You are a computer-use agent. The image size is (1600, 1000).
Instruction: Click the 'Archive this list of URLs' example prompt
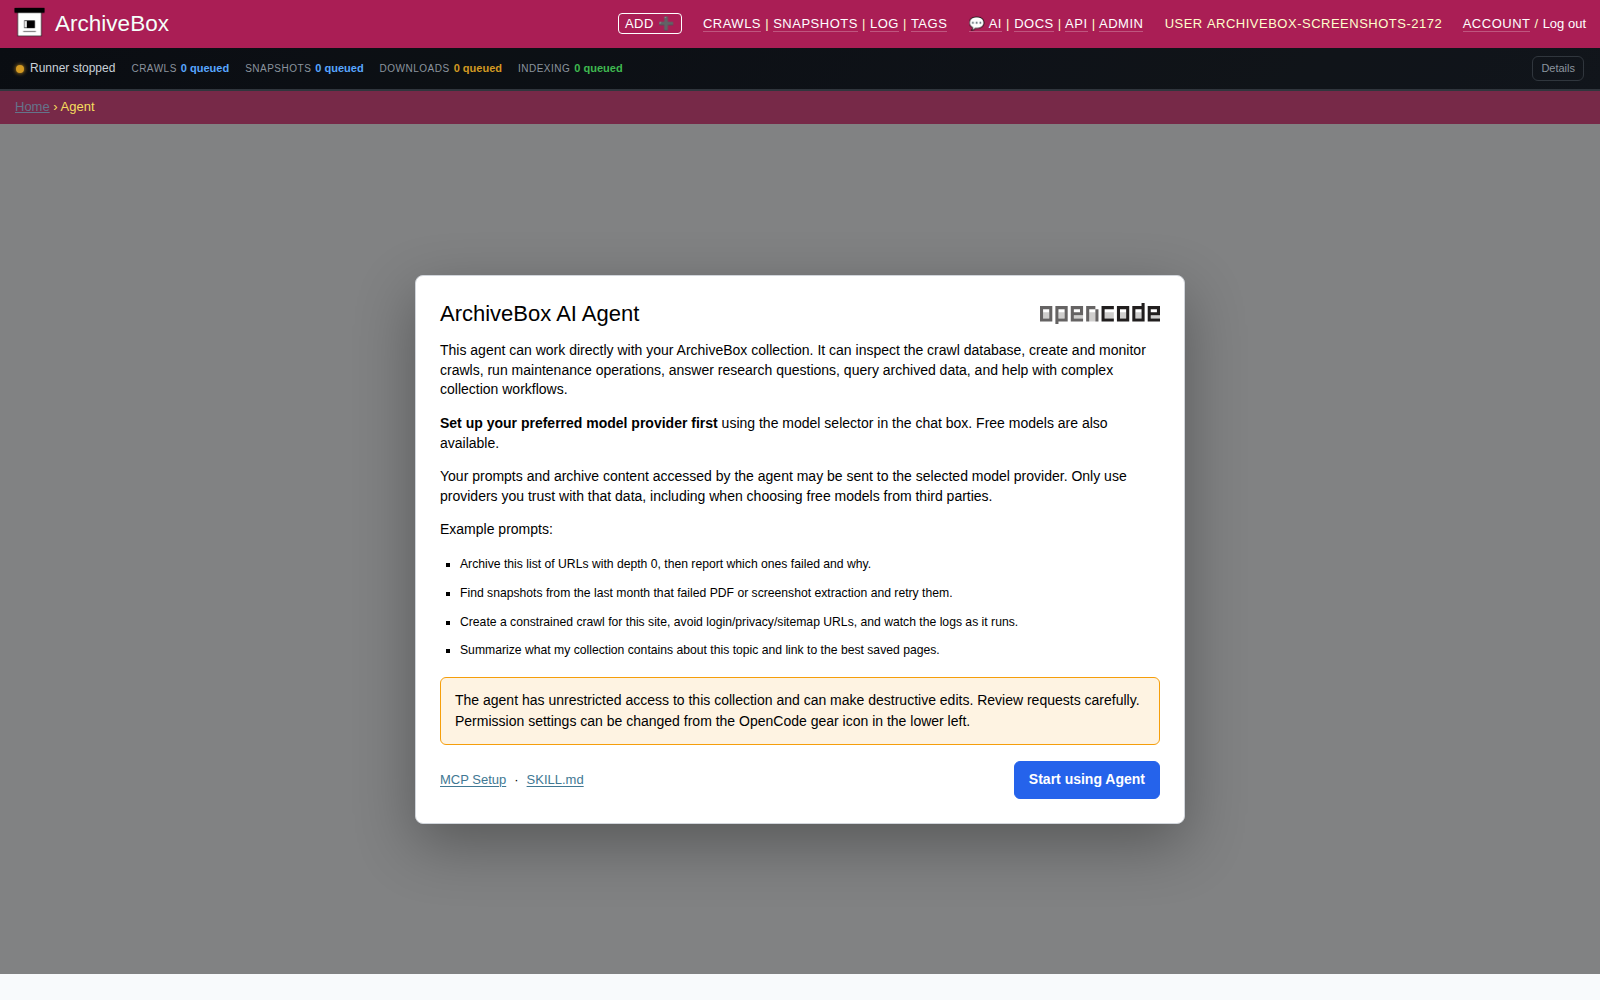(665, 564)
